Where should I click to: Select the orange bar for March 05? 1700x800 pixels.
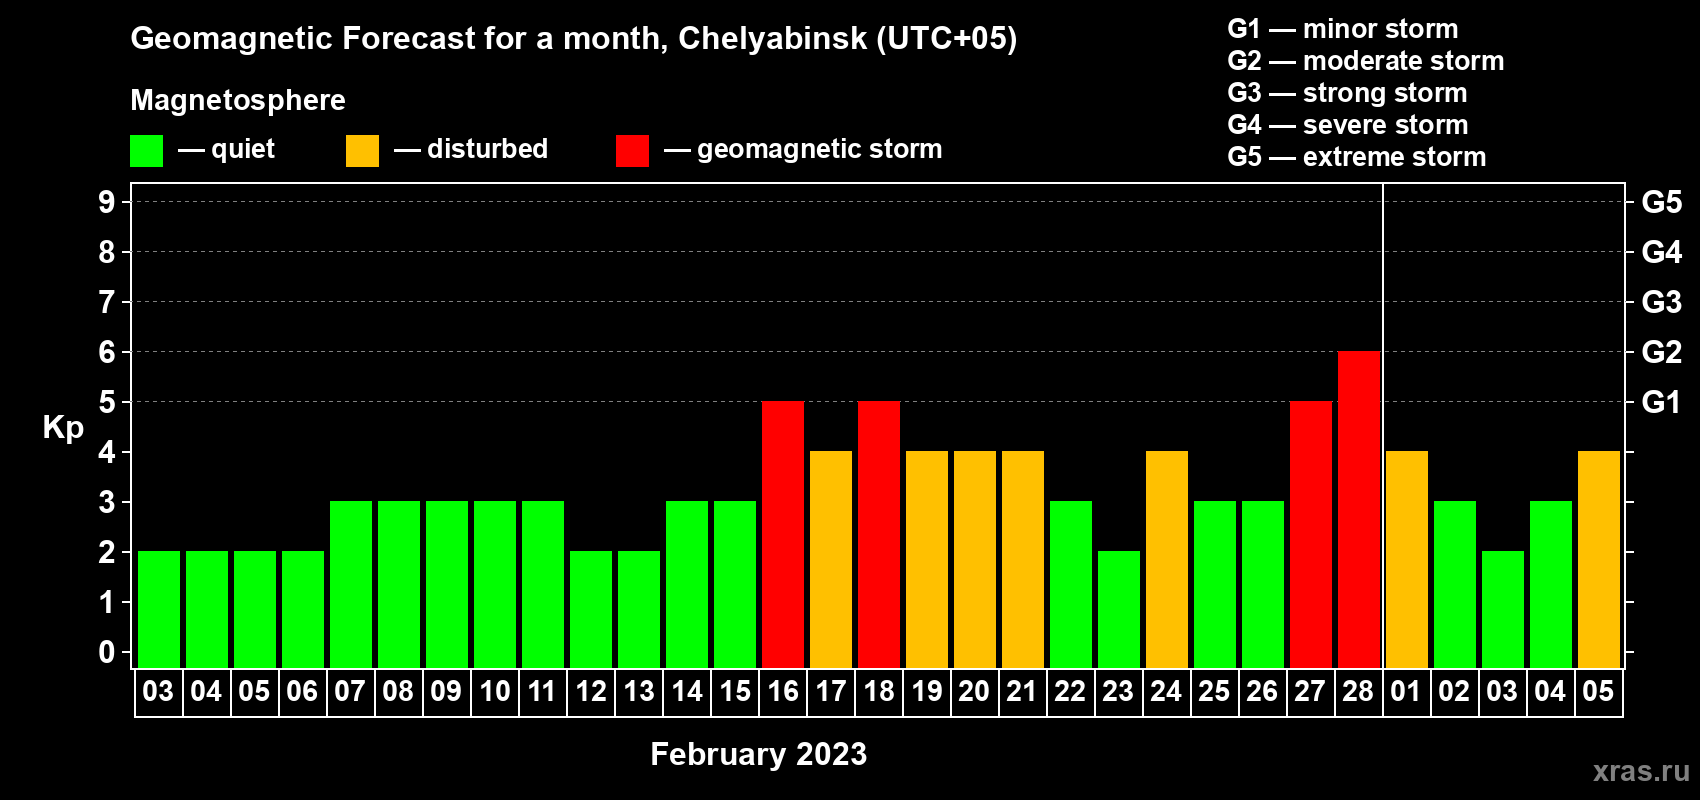coord(1599,560)
